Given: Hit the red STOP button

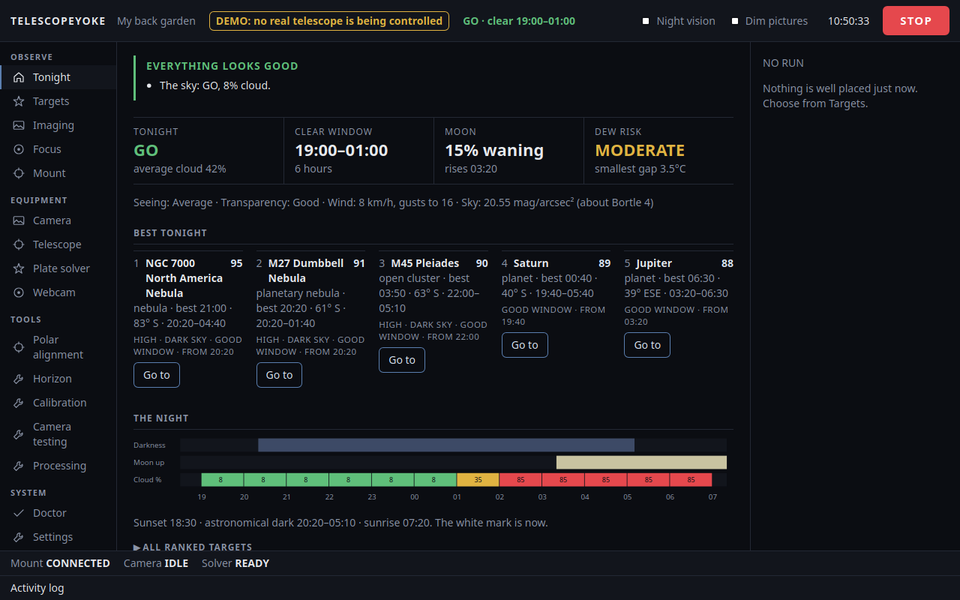Looking at the screenshot, I should pos(915,21).
